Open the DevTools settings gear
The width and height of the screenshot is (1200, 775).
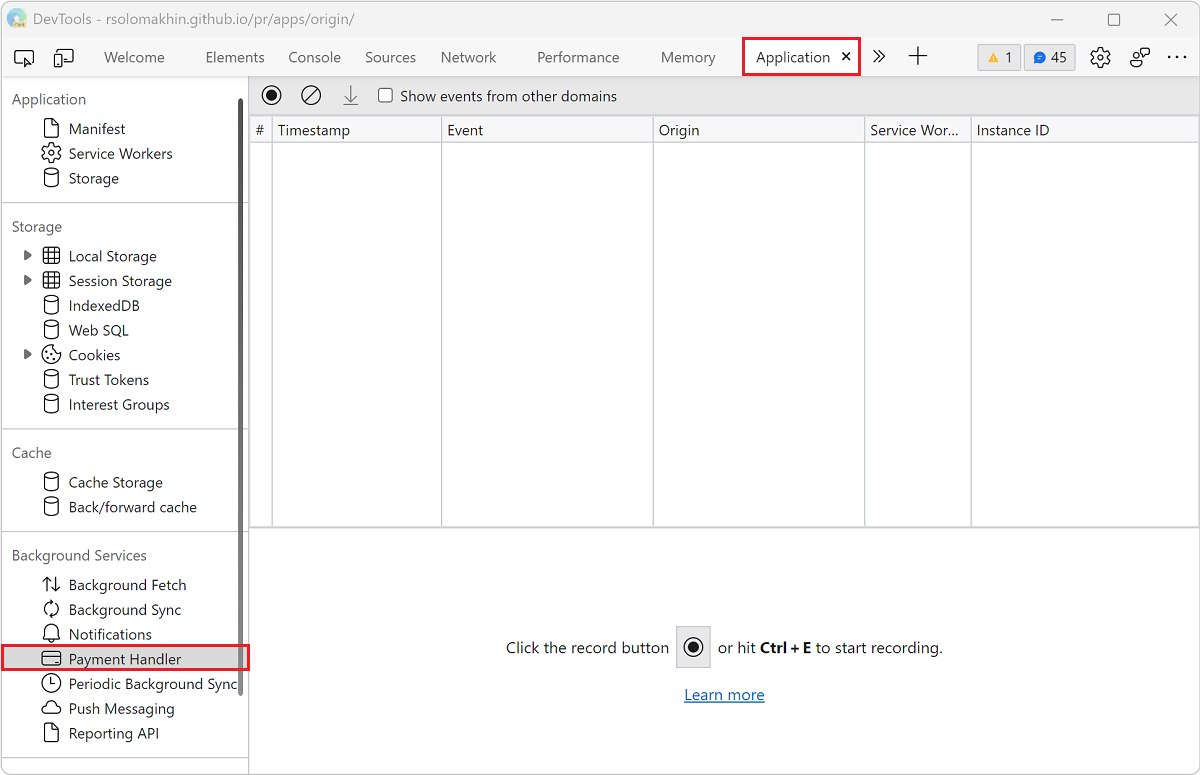coord(1100,57)
